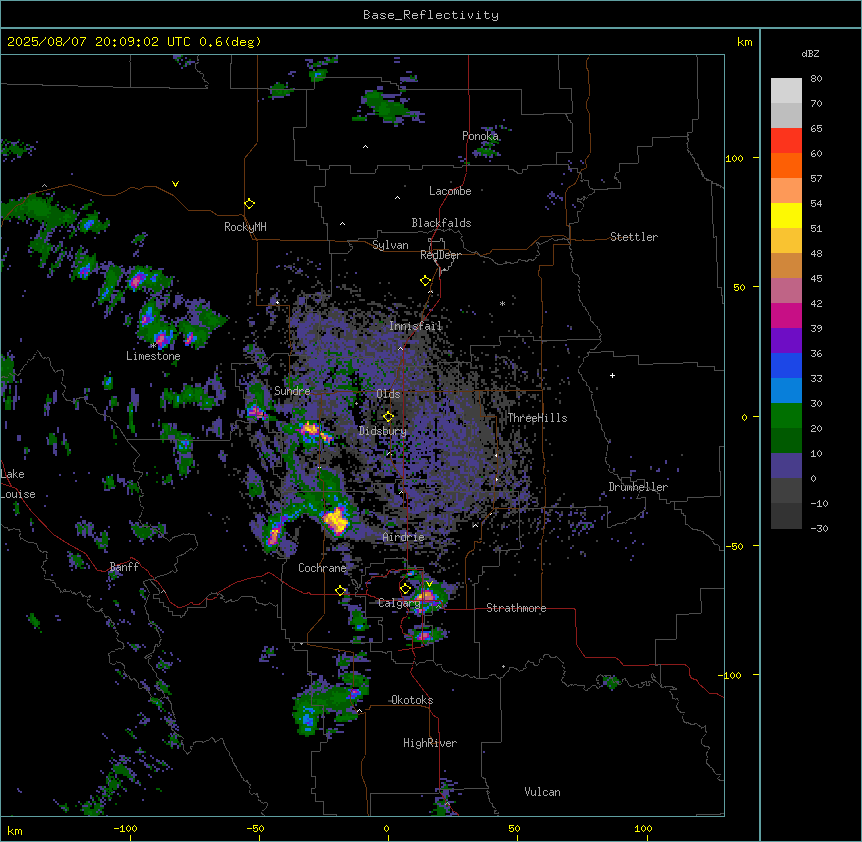The width and height of the screenshot is (862, 842).
Task: Select the yellow diamond marker south of RedDeer
Action: click(x=425, y=281)
